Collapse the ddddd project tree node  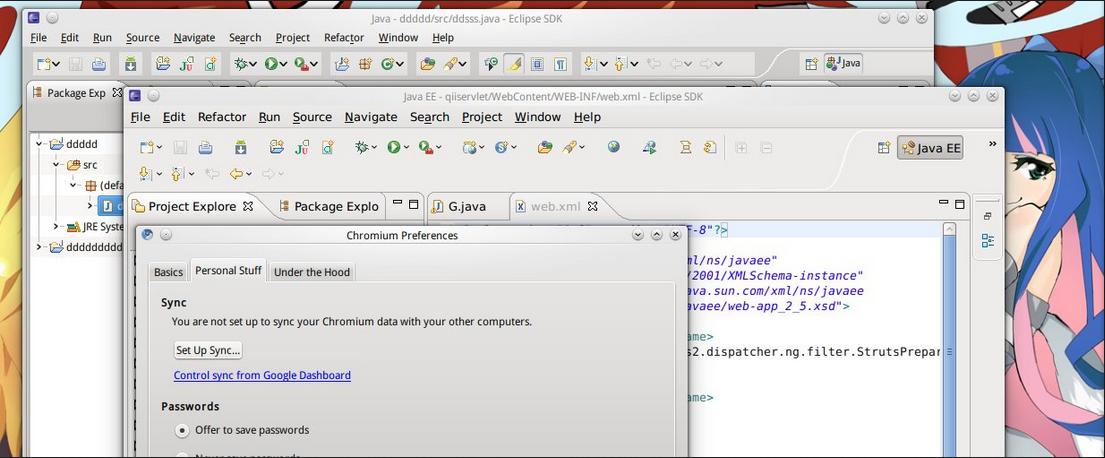39,144
